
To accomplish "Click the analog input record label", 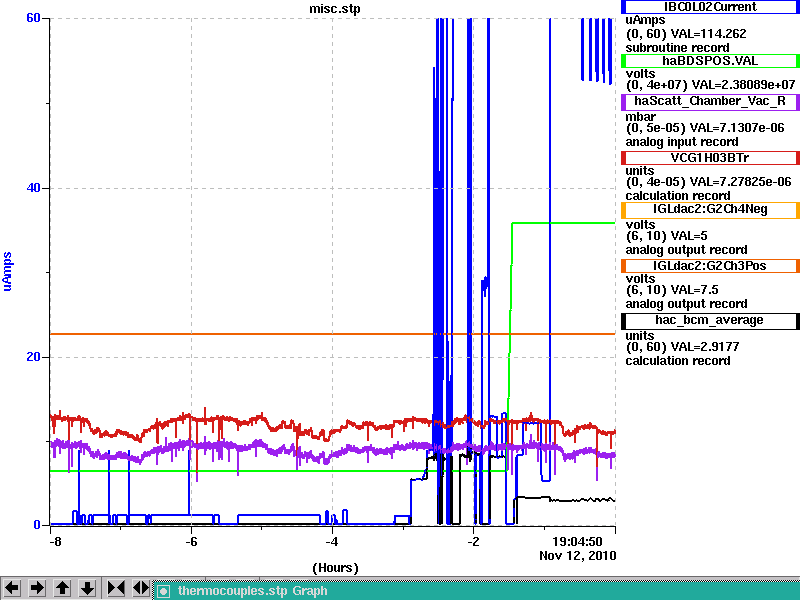I will tap(682, 142).
